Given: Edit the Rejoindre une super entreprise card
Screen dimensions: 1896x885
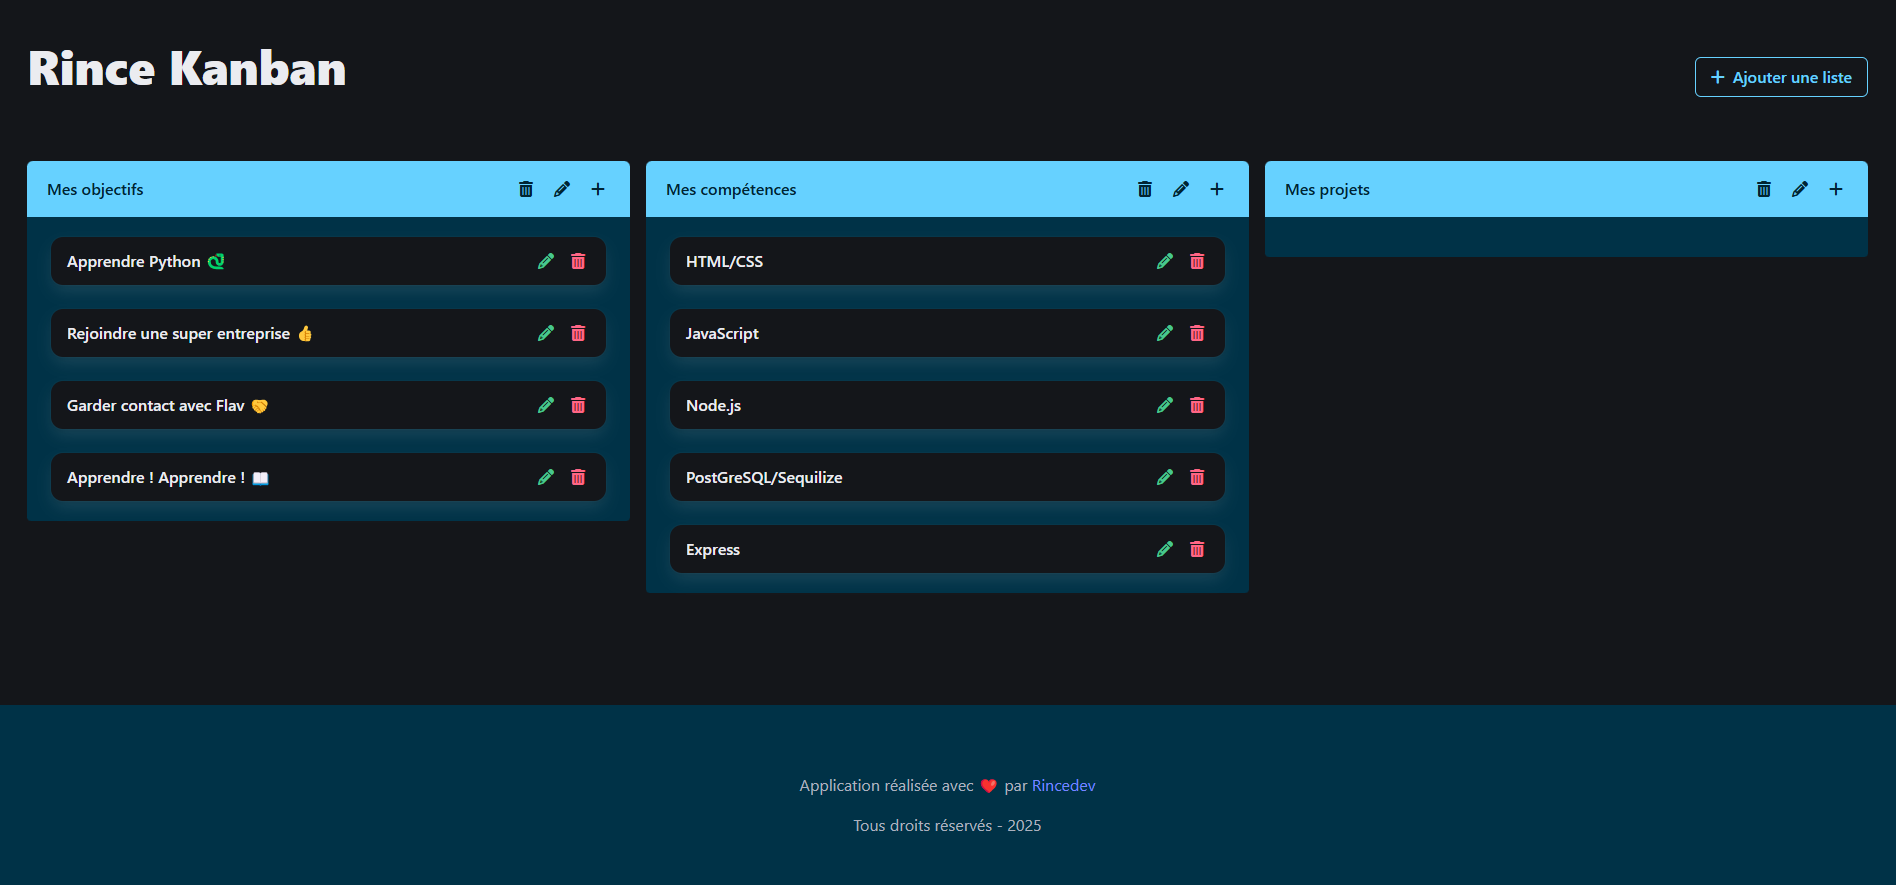Looking at the screenshot, I should [x=546, y=333].
